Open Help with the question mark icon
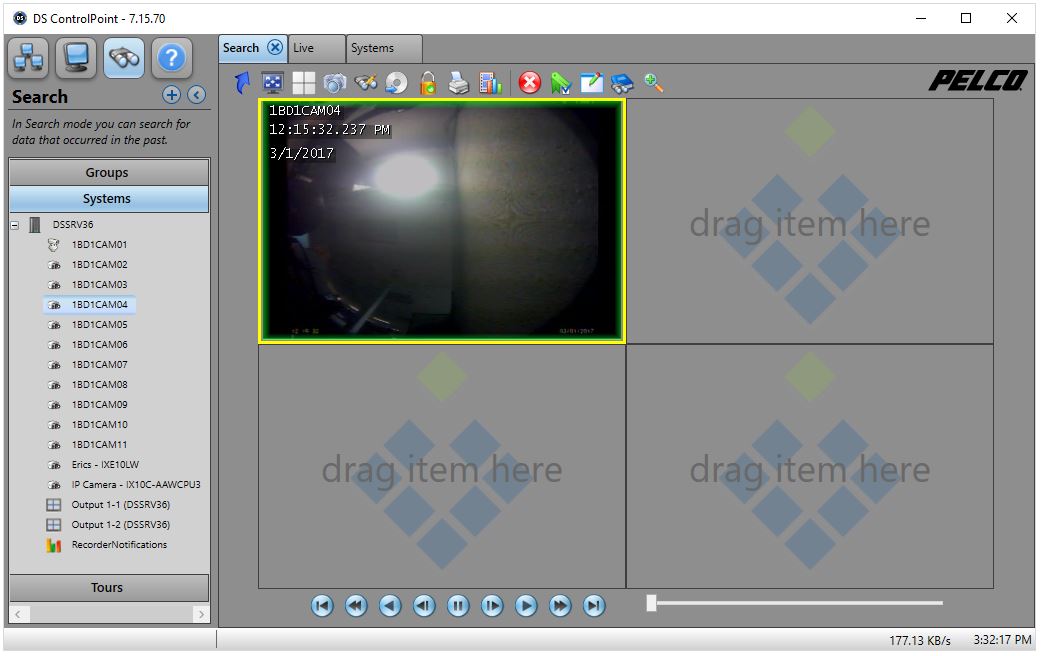This screenshot has height=656, width=1041. pos(171,57)
